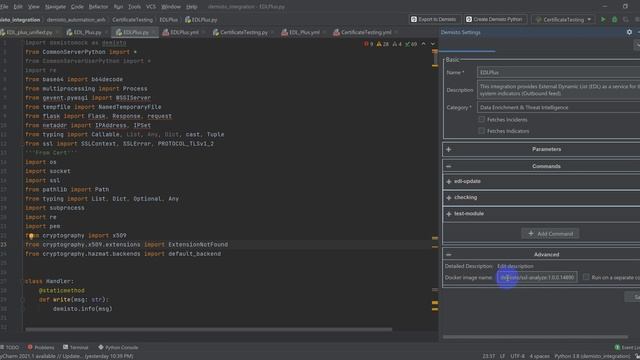Open the File menu
This screenshot has height=360, width=640.
(4, 7)
